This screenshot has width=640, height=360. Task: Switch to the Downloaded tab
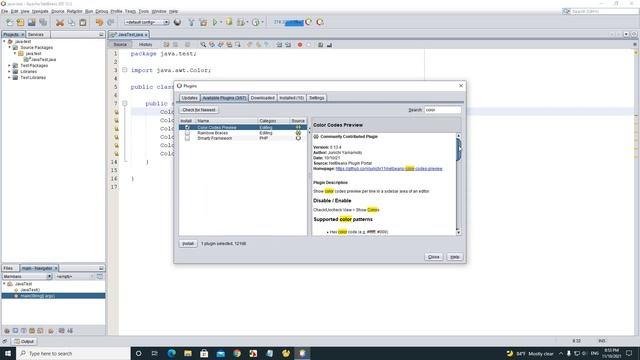point(262,98)
